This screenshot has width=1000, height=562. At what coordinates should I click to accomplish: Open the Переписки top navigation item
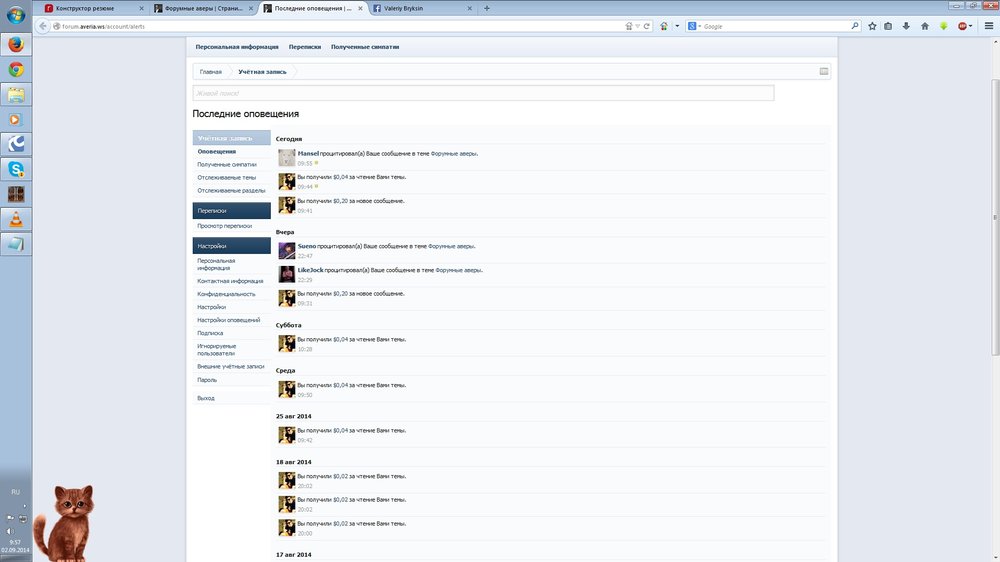pyautogui.click(x=304, y=47)
